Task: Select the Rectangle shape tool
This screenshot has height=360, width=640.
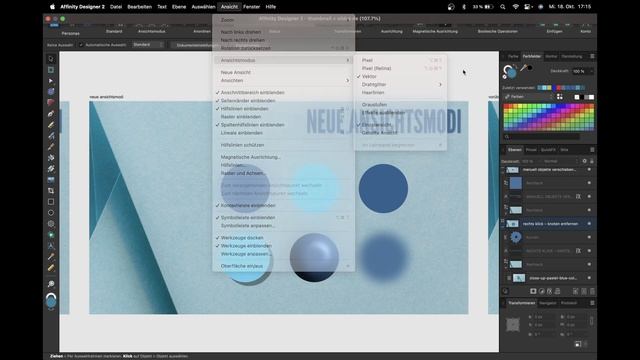Action: click(51, 202)
